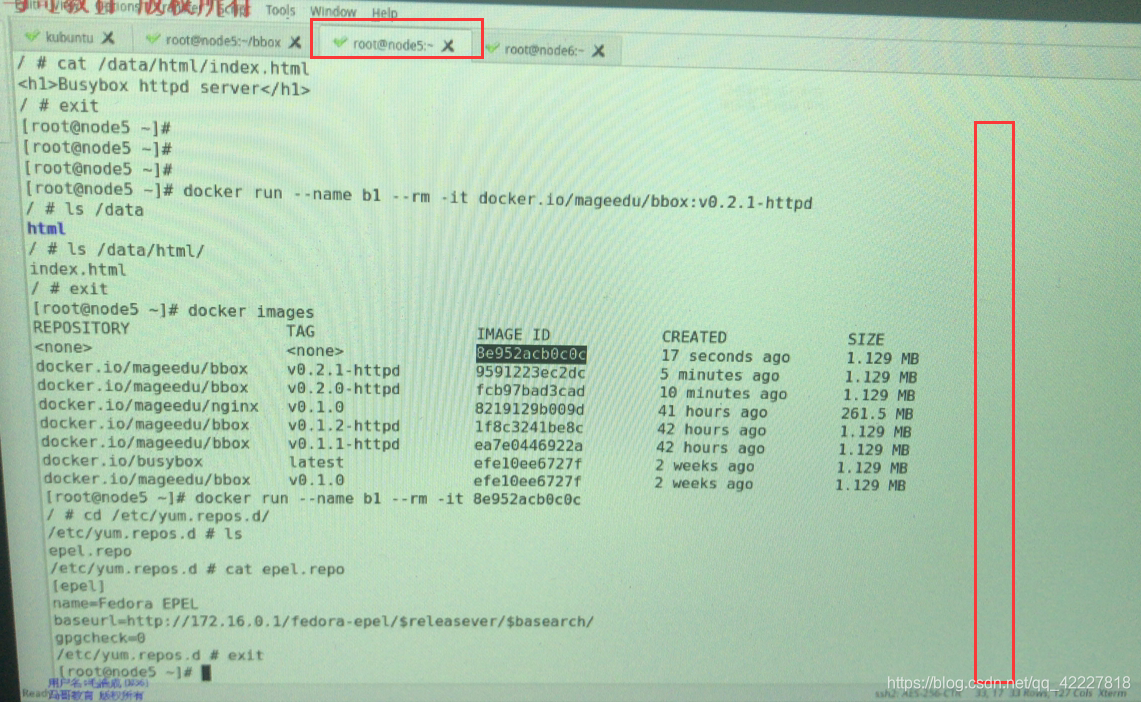Close the root@node5:~/bbox tab
The width and height of the screenshot is (1141, 702).
(295, 42)
